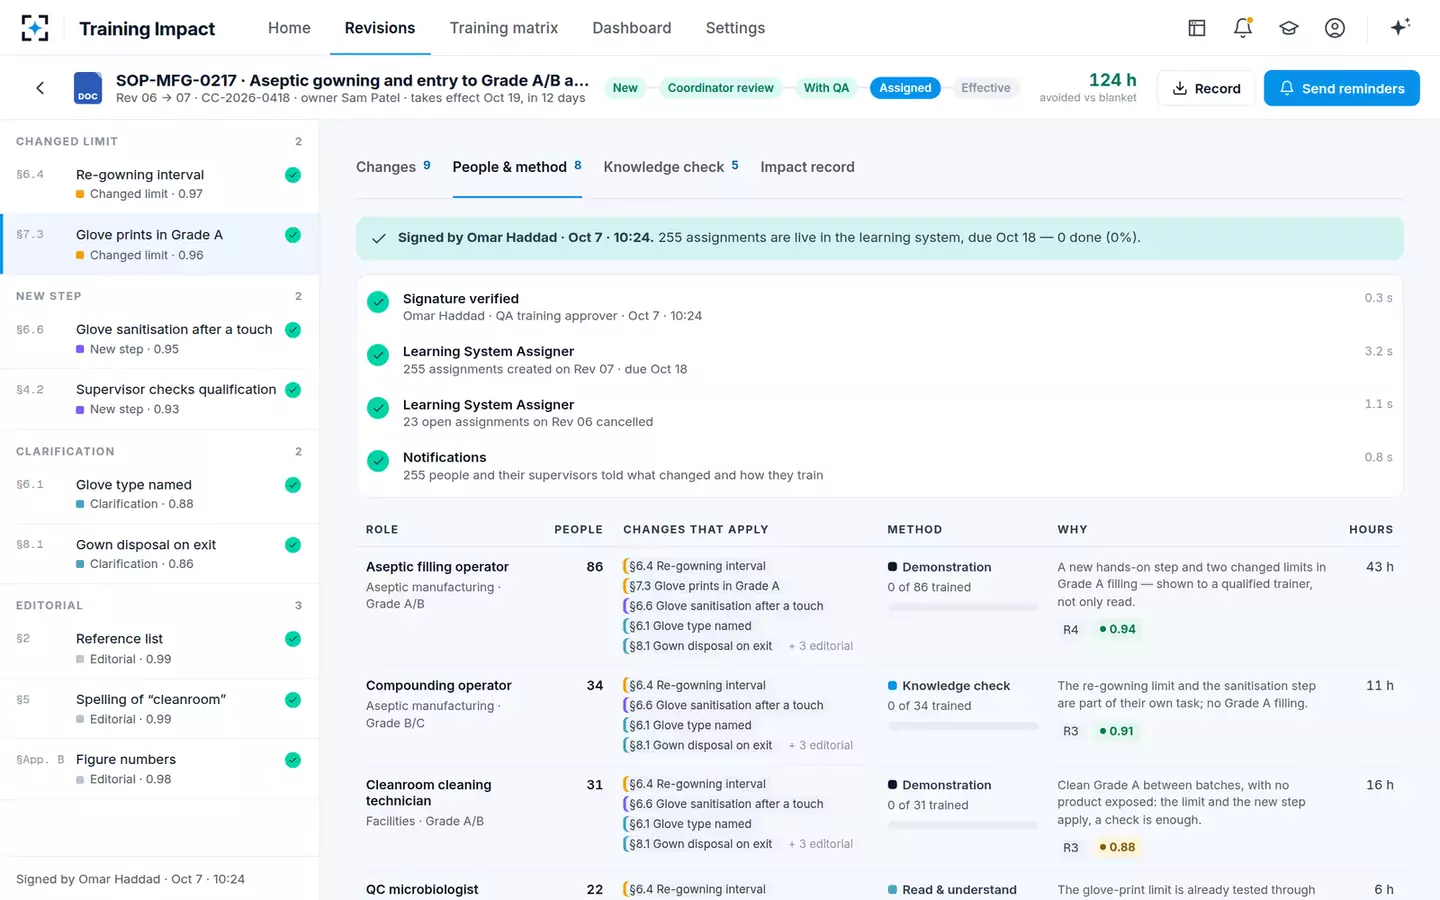
Task: Switch to the Training matrix tab
Action: (504, 28)
